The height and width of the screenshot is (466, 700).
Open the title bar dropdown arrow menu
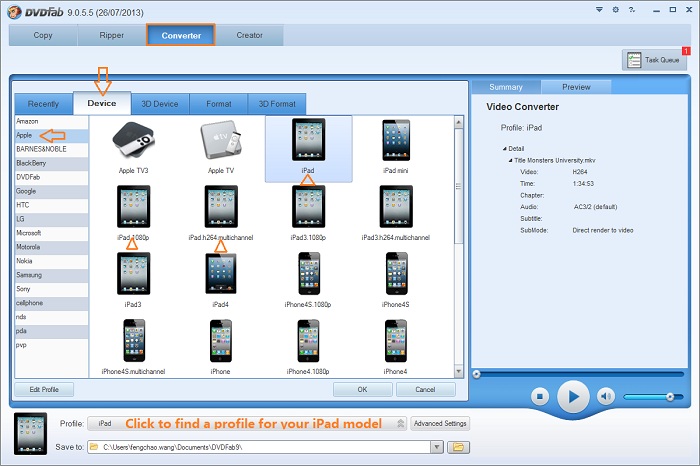pos(599,9)
